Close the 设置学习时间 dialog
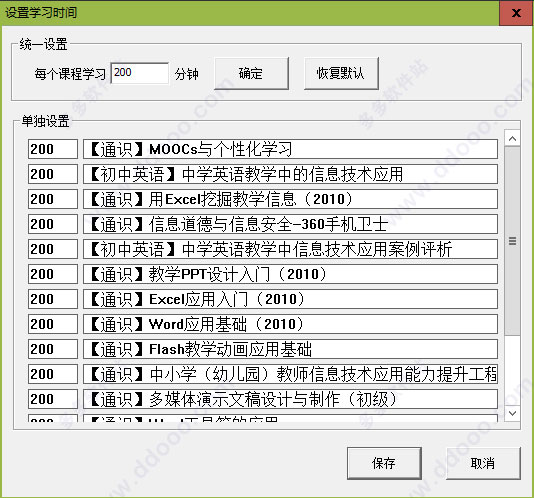Viewport: 534px width, 498px height. [x=516, y=13]
